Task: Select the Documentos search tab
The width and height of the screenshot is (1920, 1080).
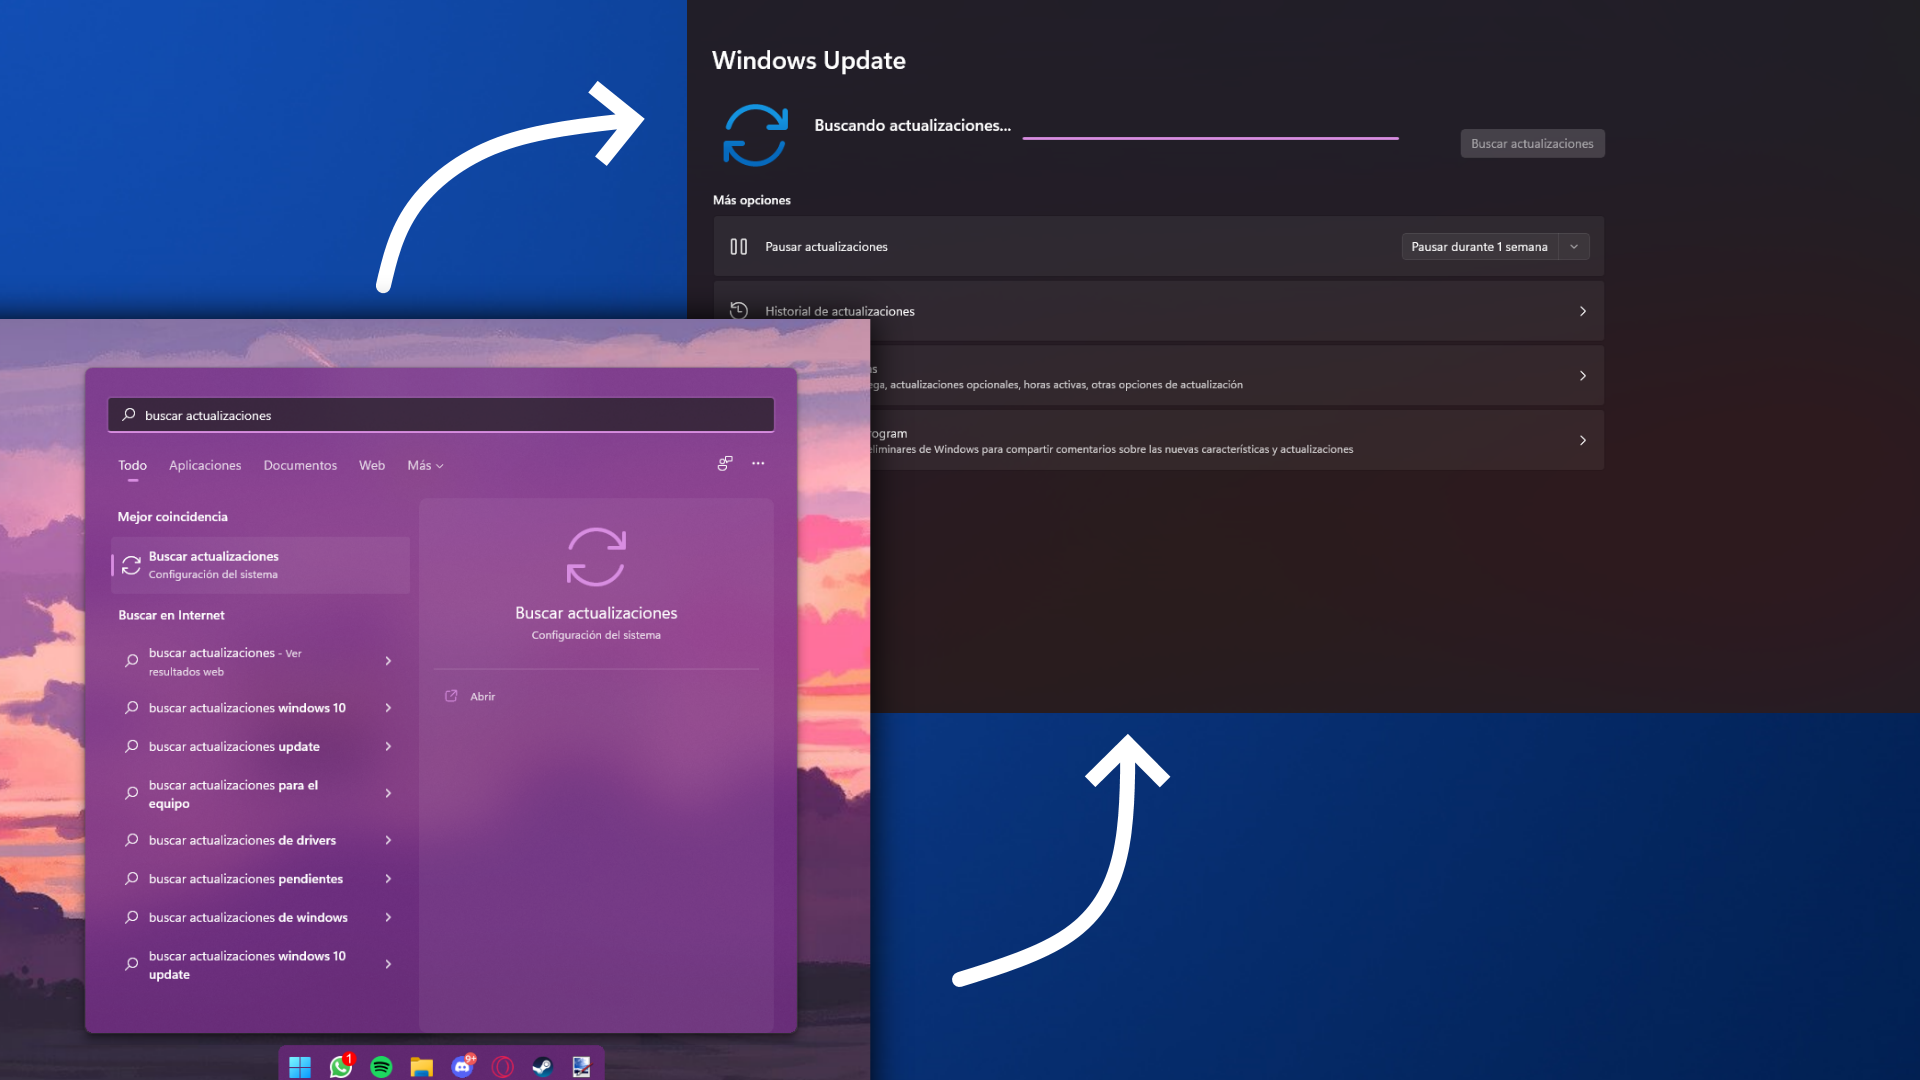Action: pyautogui.click(x=300, y=465)
